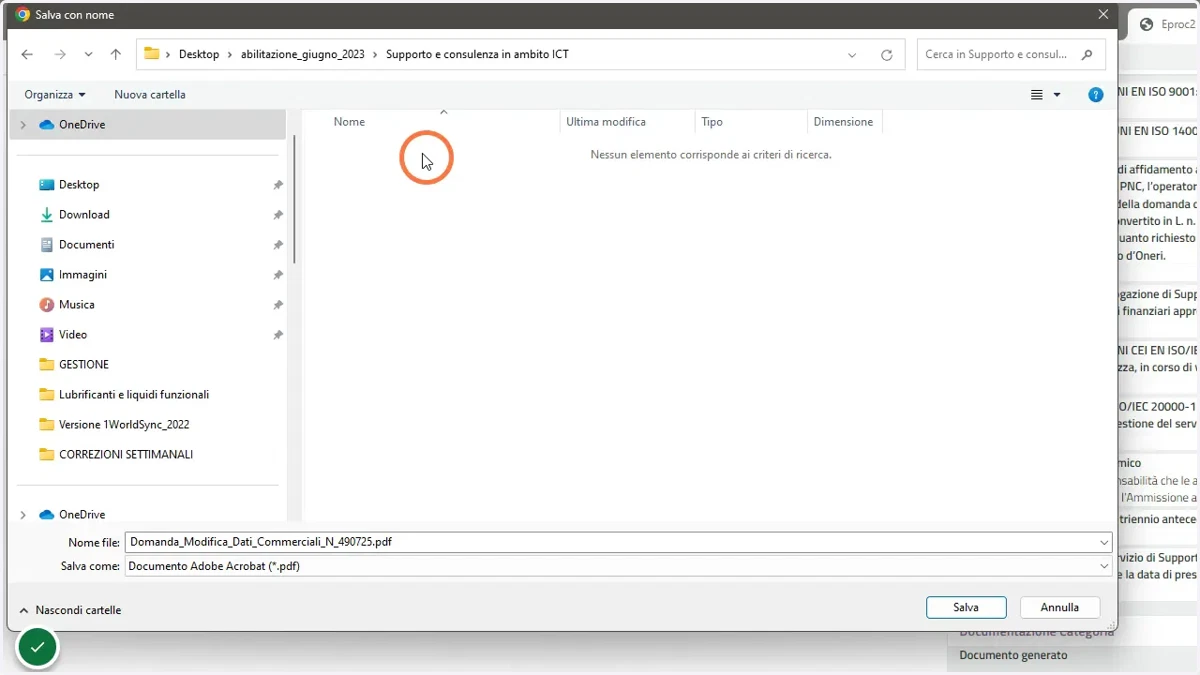The height and width of the screenshot is (675, 1200).
Task: Open Lubrificanti e liquidi funzionali folder
Action: click(134, 395)
